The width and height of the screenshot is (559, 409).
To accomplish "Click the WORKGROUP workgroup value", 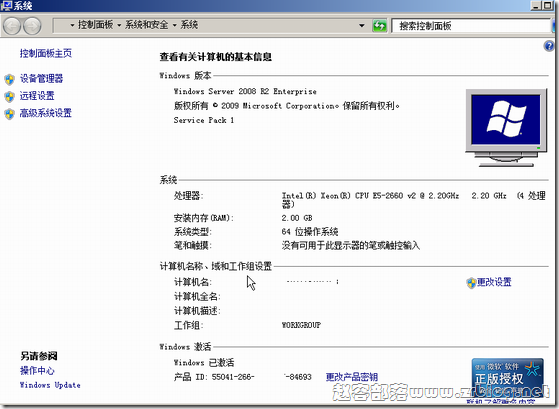I will click(301, 325).
